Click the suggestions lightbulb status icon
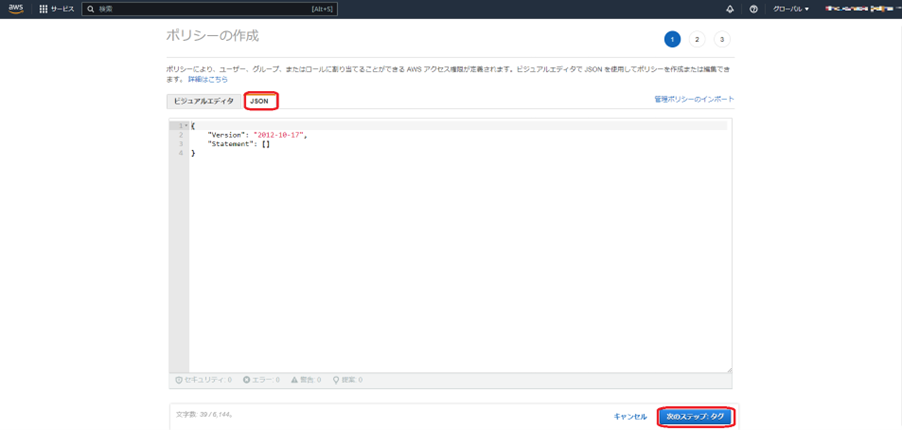 tap(337, 380)
